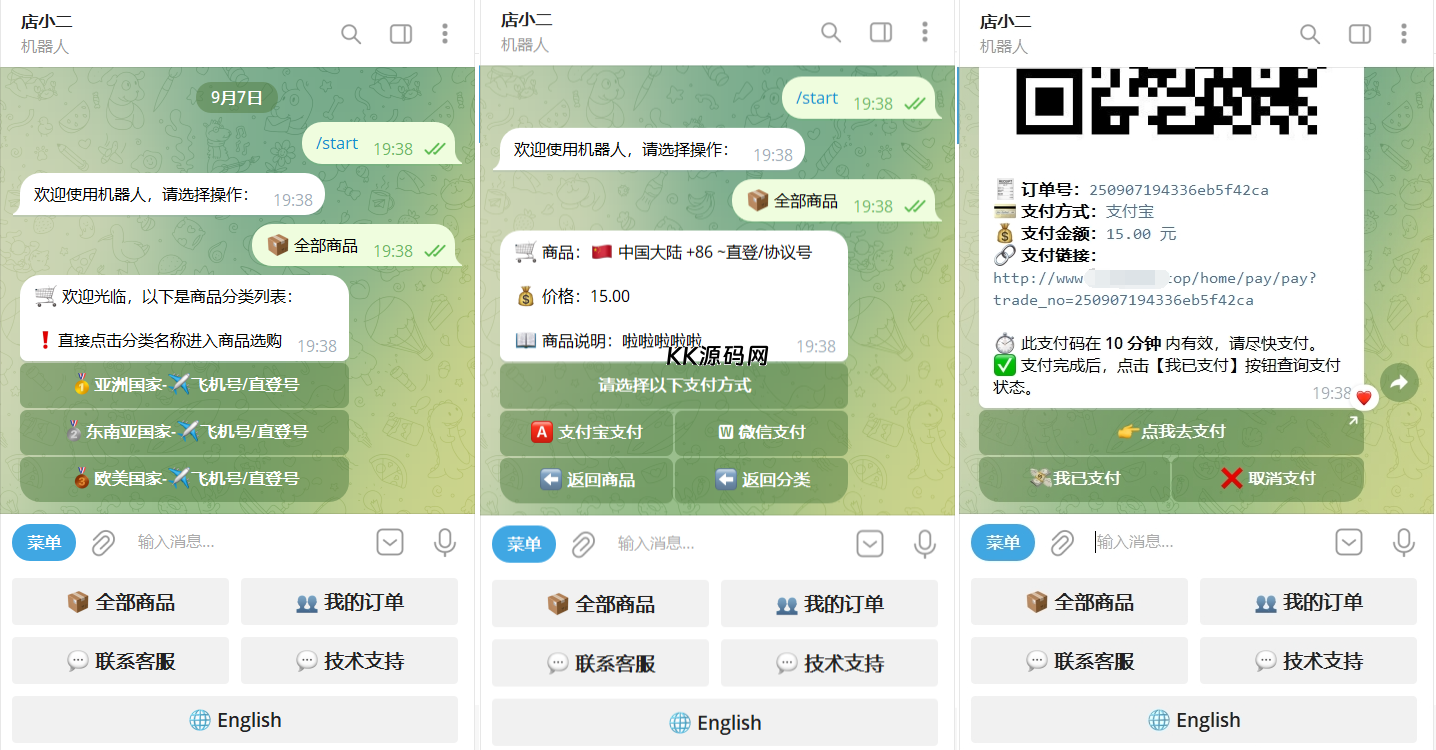This screenshot has height=750, width=1436.
Task: Open the 菜单 button in middle chat
Action: (525, 544)
